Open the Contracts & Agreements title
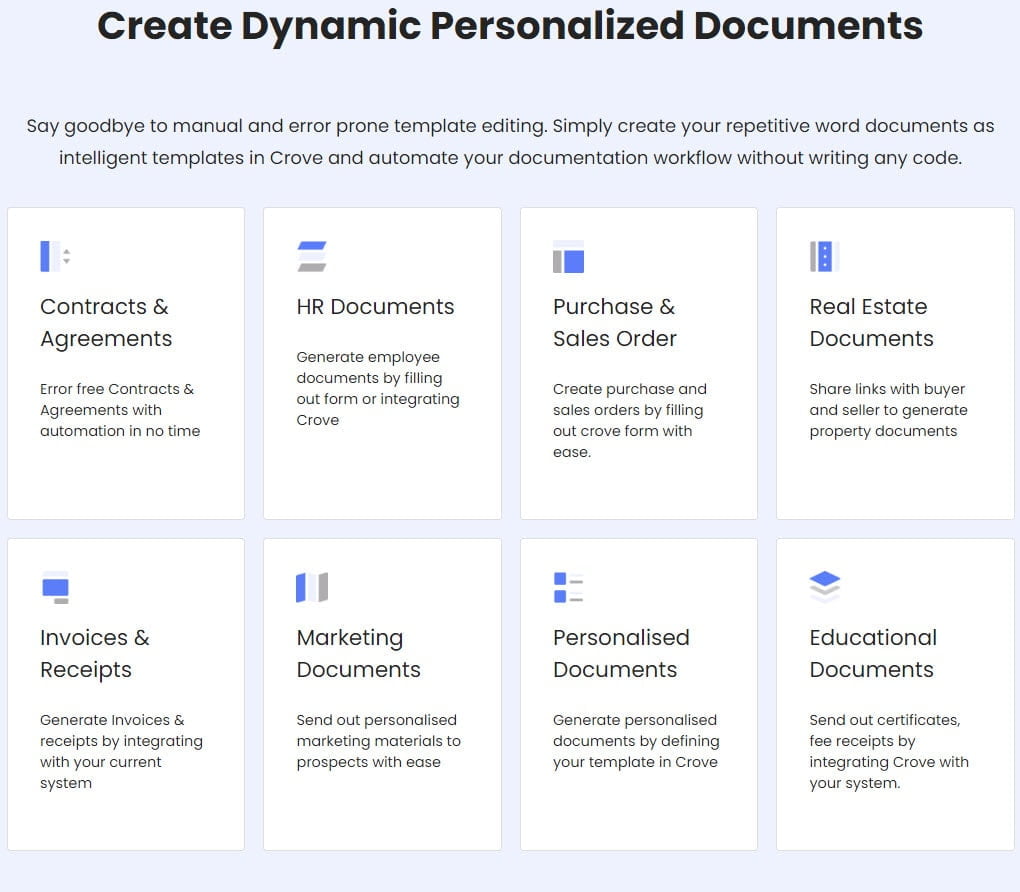 tap(105, 322)
